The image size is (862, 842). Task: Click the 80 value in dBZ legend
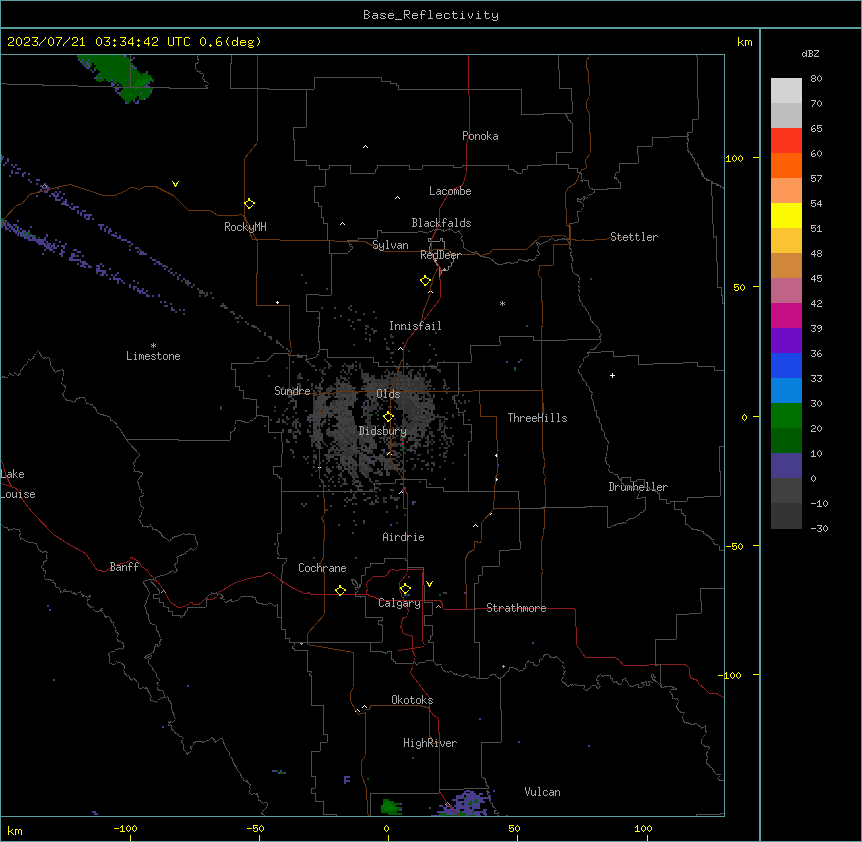(x=816, y=79)
